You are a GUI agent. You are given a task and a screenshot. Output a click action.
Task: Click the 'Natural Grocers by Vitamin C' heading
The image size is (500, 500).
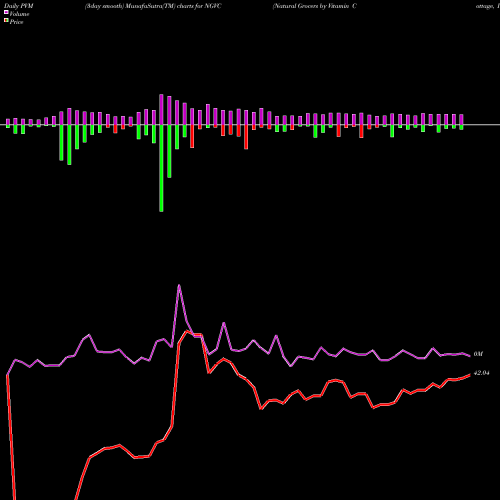(315, 6)
